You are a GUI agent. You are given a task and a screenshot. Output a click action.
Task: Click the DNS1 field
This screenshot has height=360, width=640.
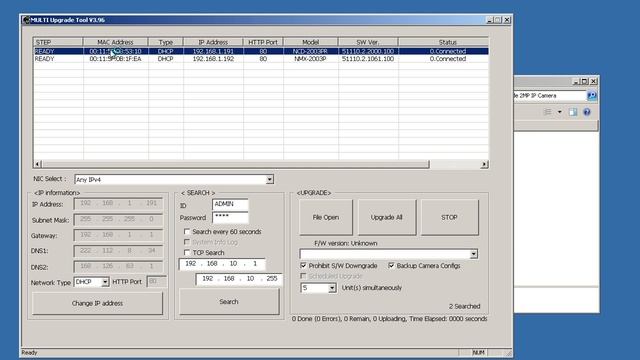[x=118, y=251]
